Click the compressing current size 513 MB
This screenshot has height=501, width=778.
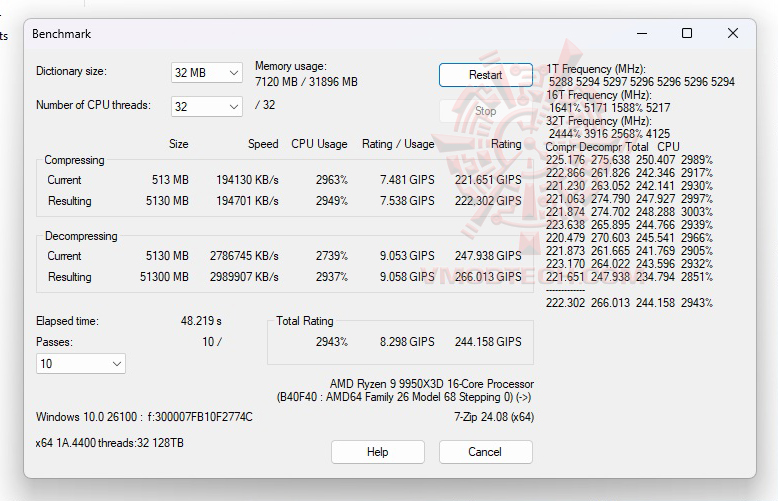point(170,180)
